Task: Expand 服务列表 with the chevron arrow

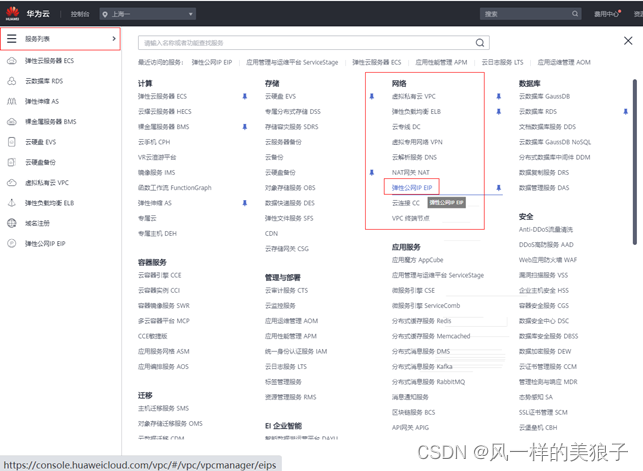Action: coord(114,39)
